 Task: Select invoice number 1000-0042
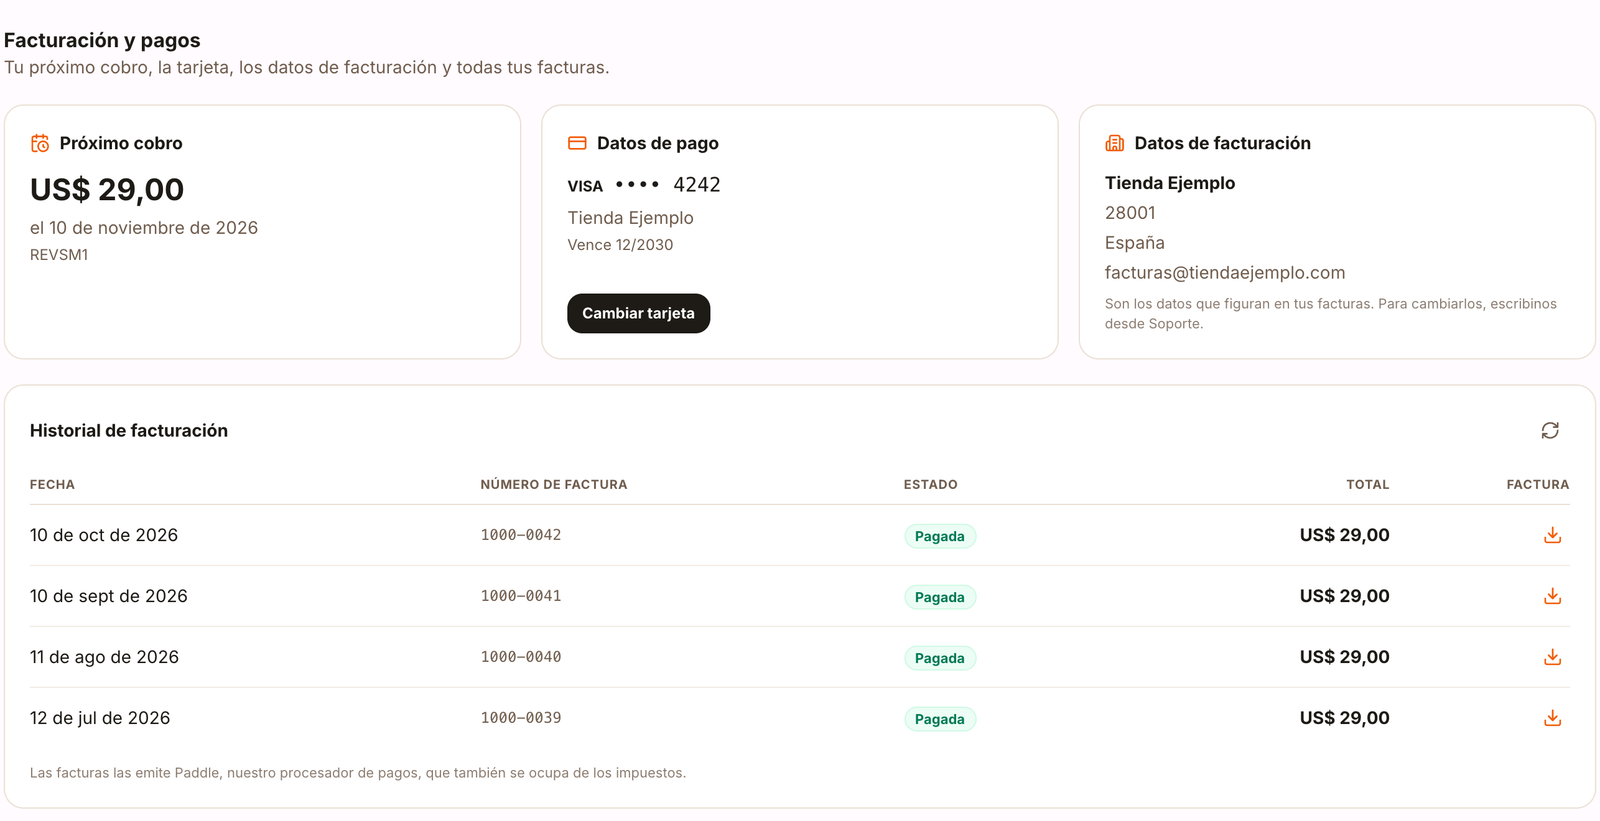point(521,535)
